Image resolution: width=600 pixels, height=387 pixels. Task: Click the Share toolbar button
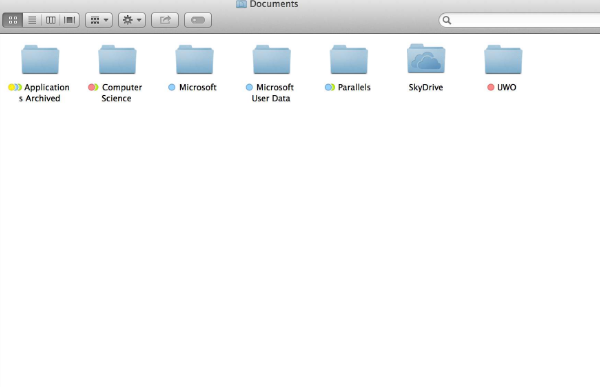pos(165,20)
